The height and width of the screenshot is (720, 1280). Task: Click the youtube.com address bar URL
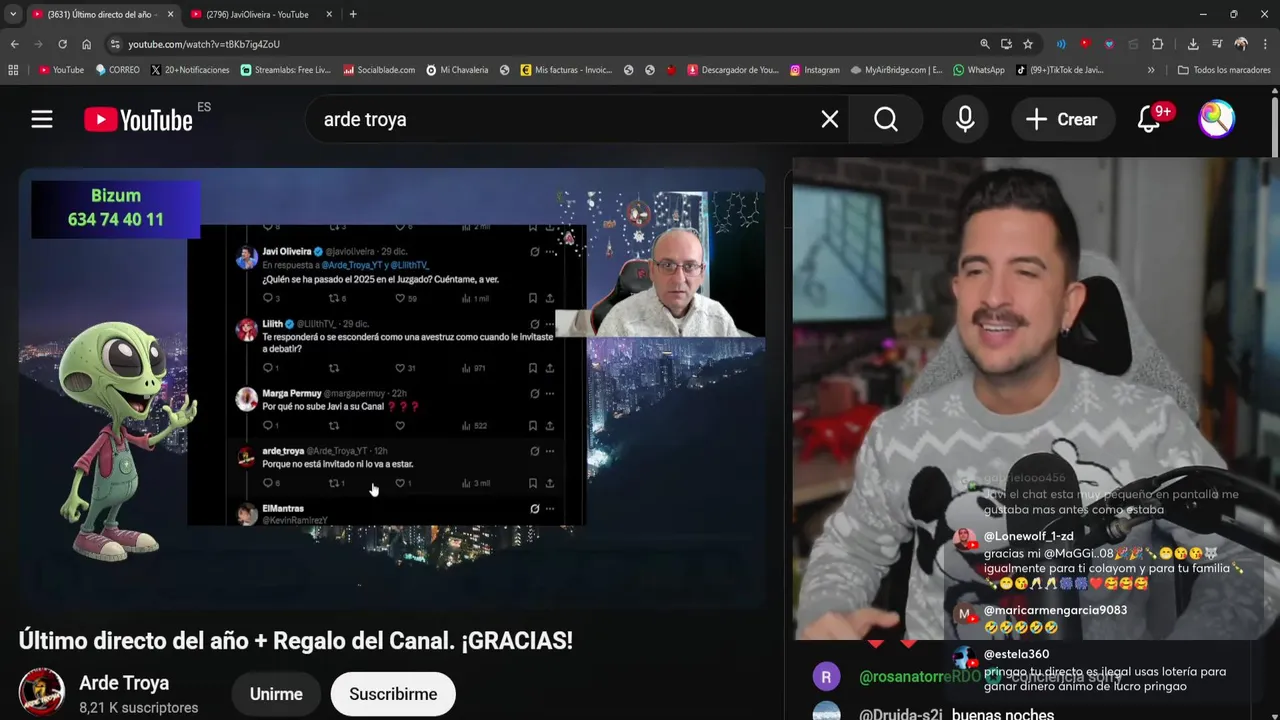click(x=204, y=44)
